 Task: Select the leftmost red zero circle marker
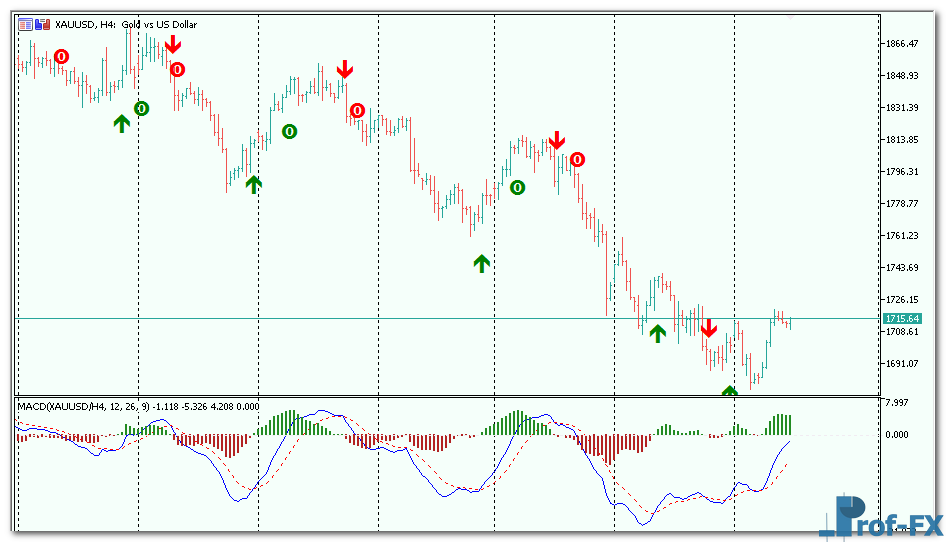click(62, 57)
